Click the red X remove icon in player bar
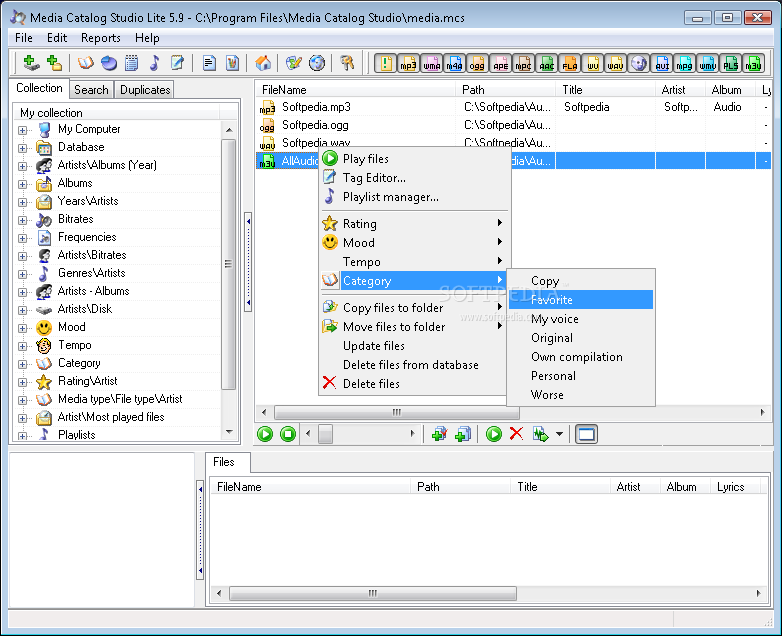This screenshot has height=636, width=782. point(517,434)
